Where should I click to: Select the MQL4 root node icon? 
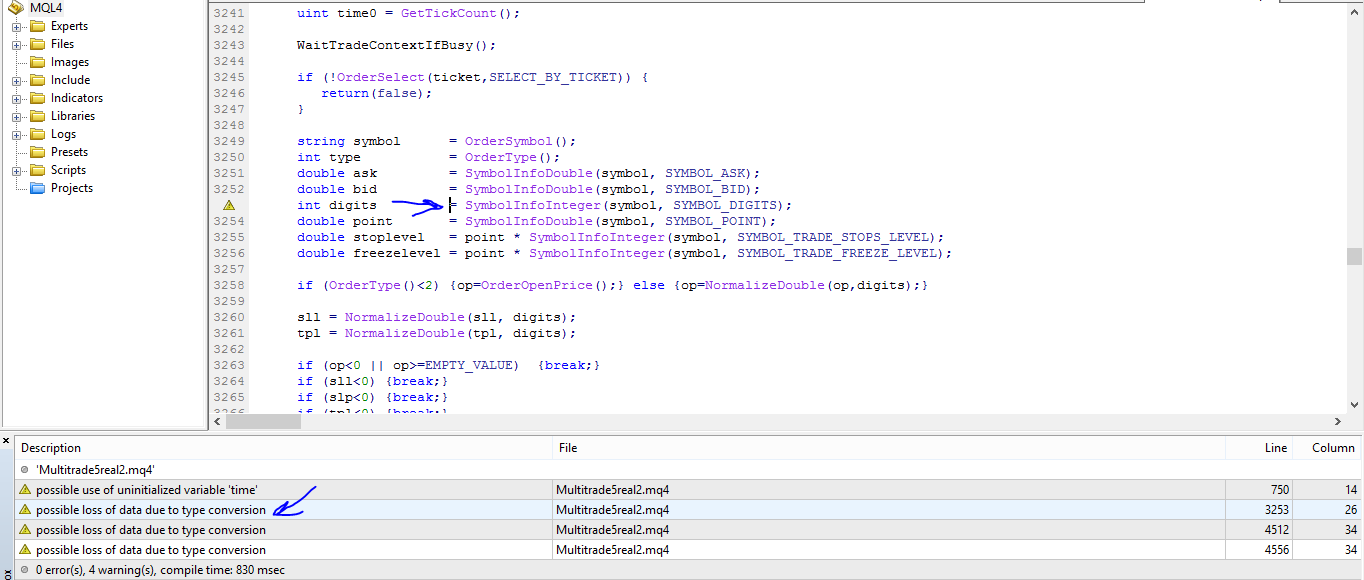click(16, 8)
